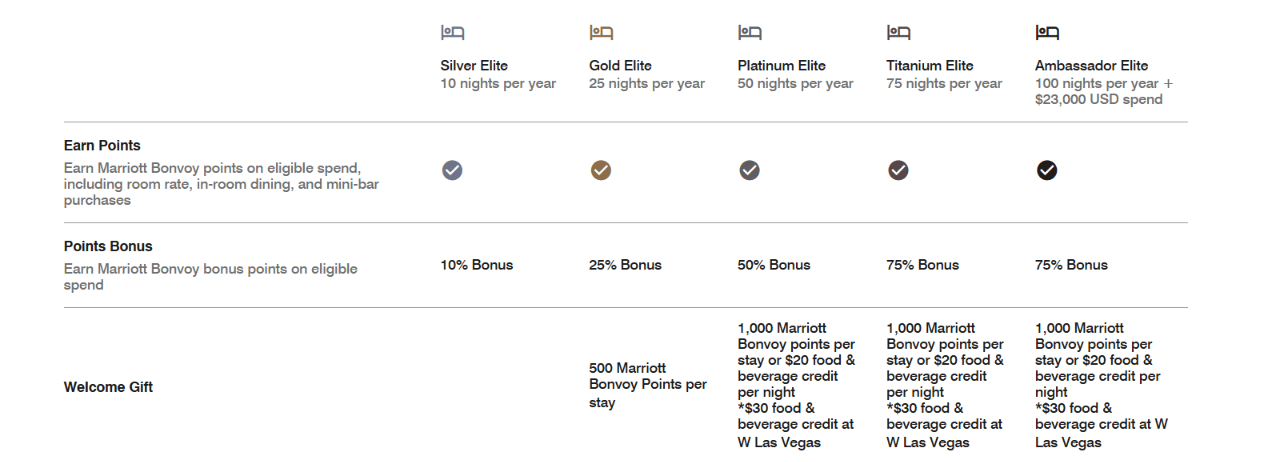Click the Platinum Elite bed icon
This screenshot has width=1274, height=462.
click(749, 33)
